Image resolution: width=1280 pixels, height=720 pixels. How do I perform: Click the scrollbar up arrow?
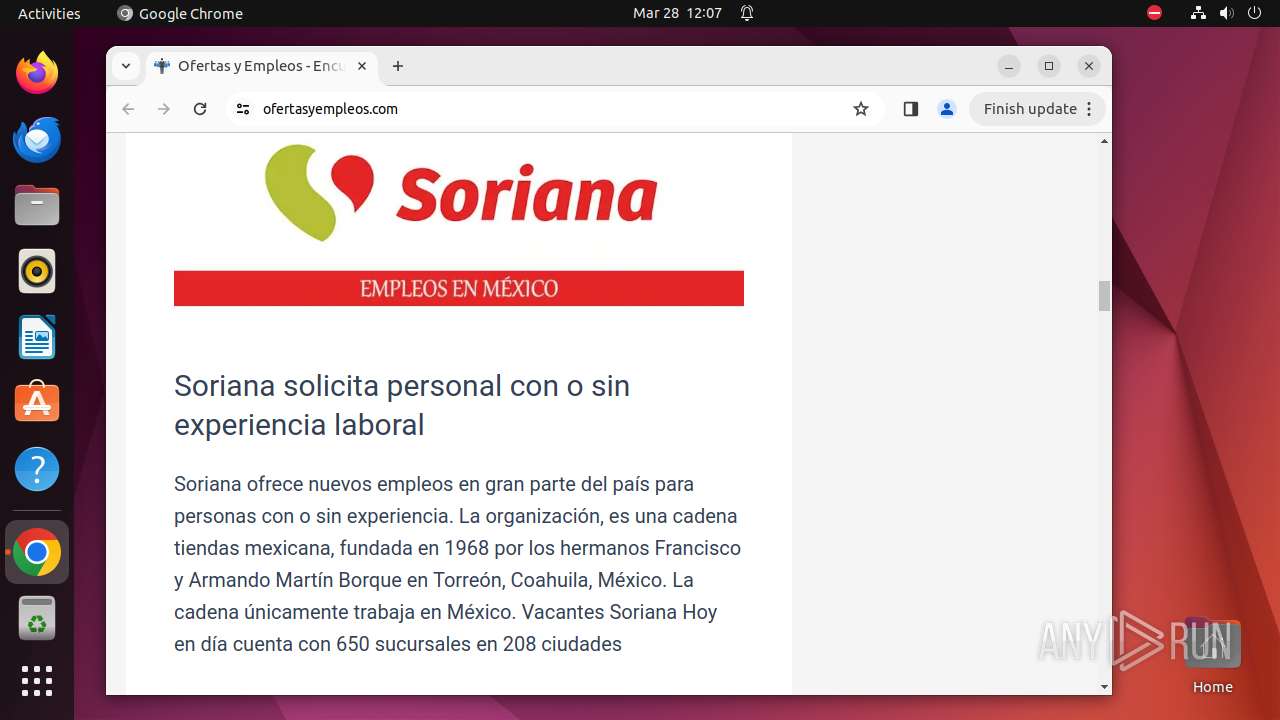pos(1104,141)
